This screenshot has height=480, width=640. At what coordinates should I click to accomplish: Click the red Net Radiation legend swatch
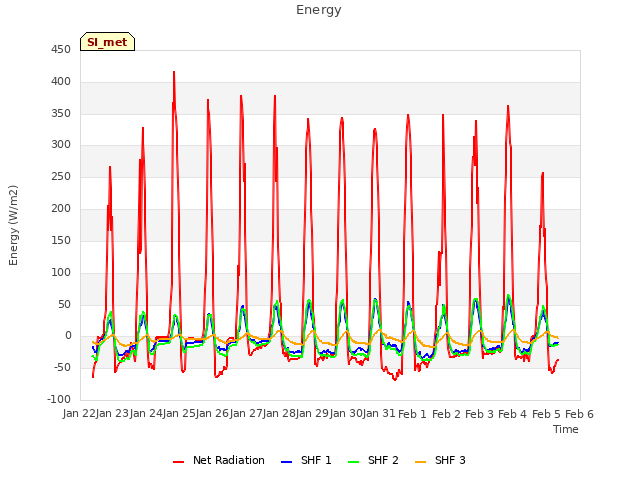point(178,462)
